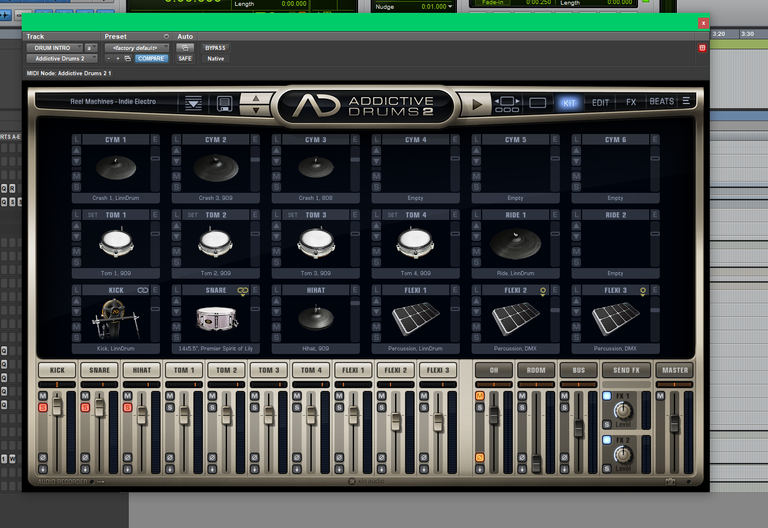Click the automation enable icon under Auto
The image size is (768, 528).
pos(185,48)
